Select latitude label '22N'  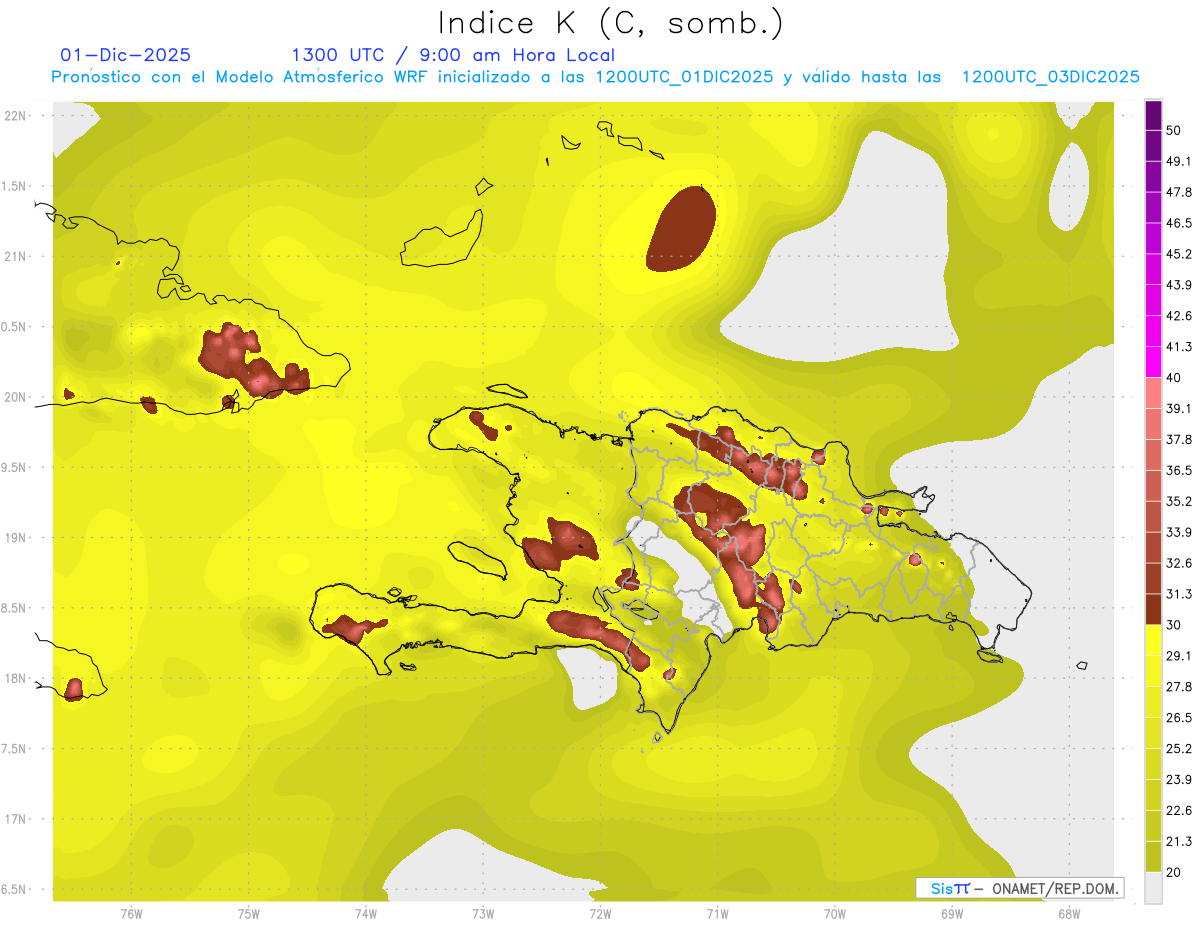point(15,116)
